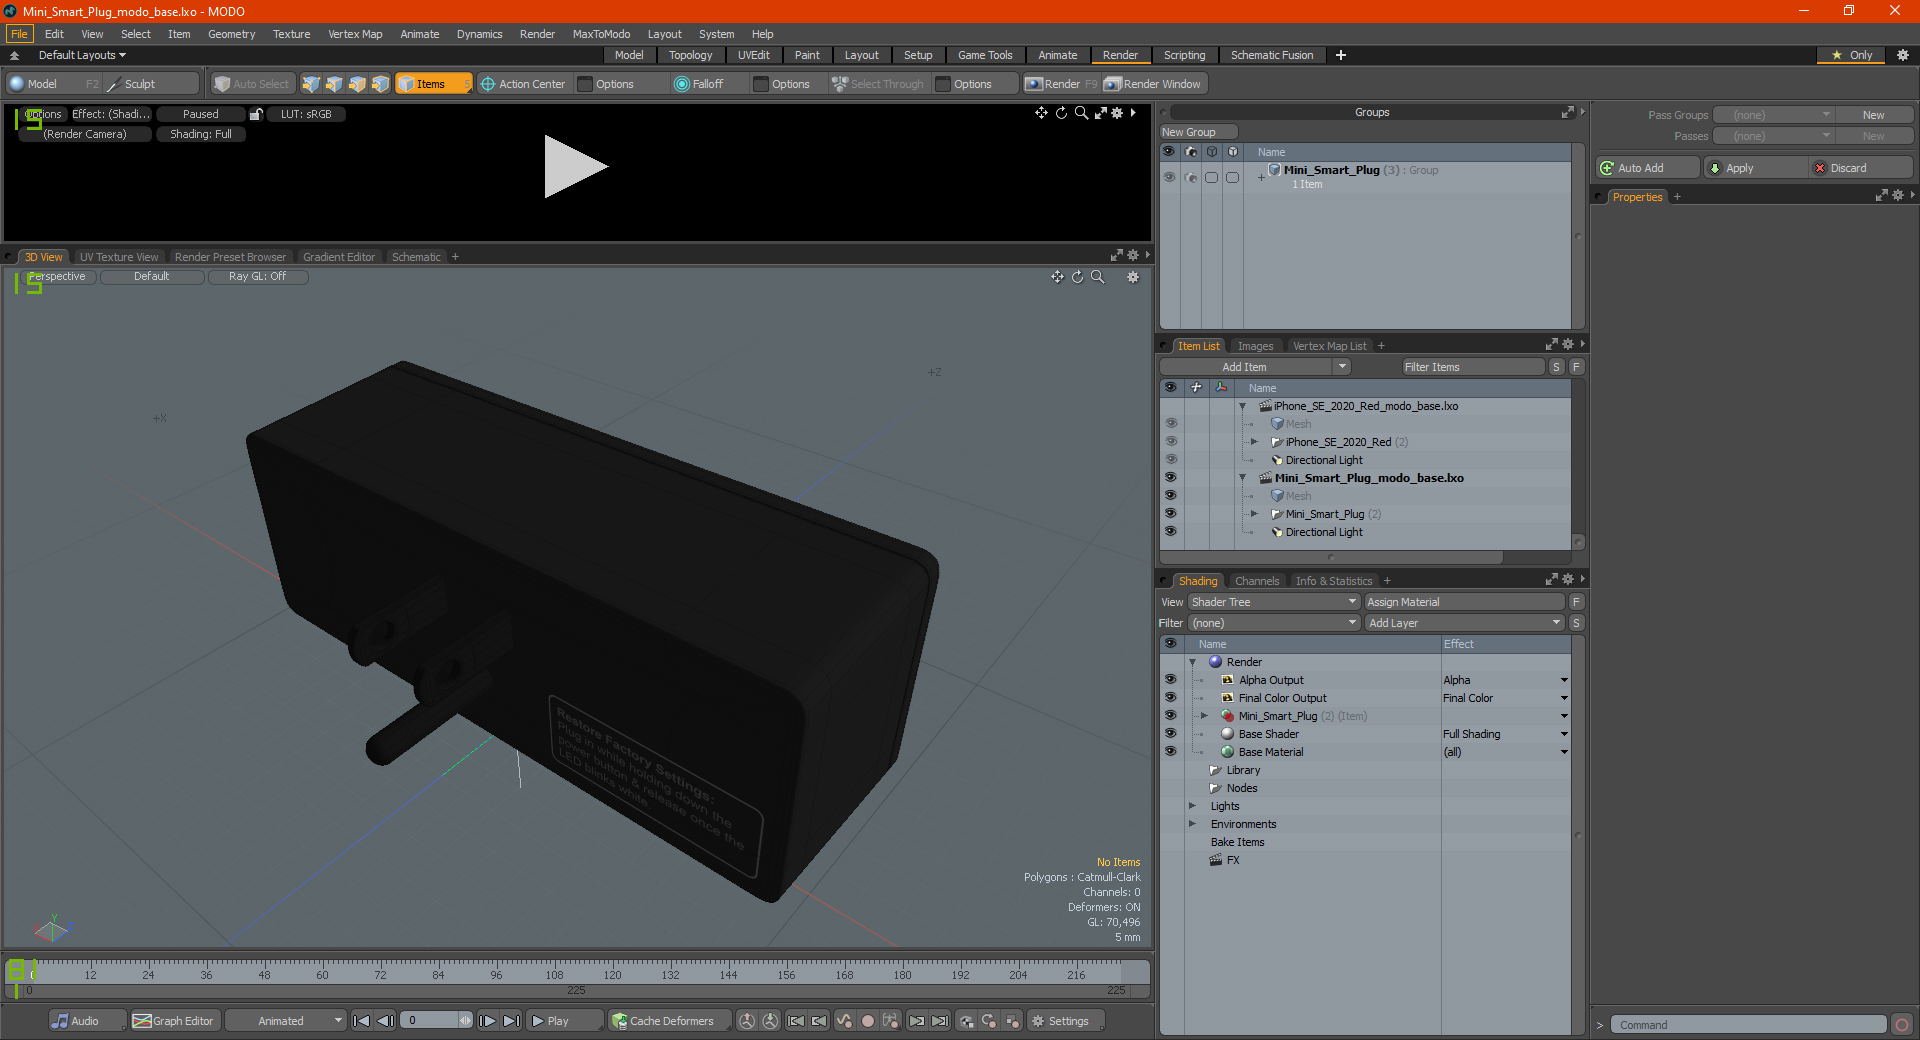Click the render preview refresh rotate icon
Image resolution: width=1920 pixels, height=1040 pixels.
1061,113
